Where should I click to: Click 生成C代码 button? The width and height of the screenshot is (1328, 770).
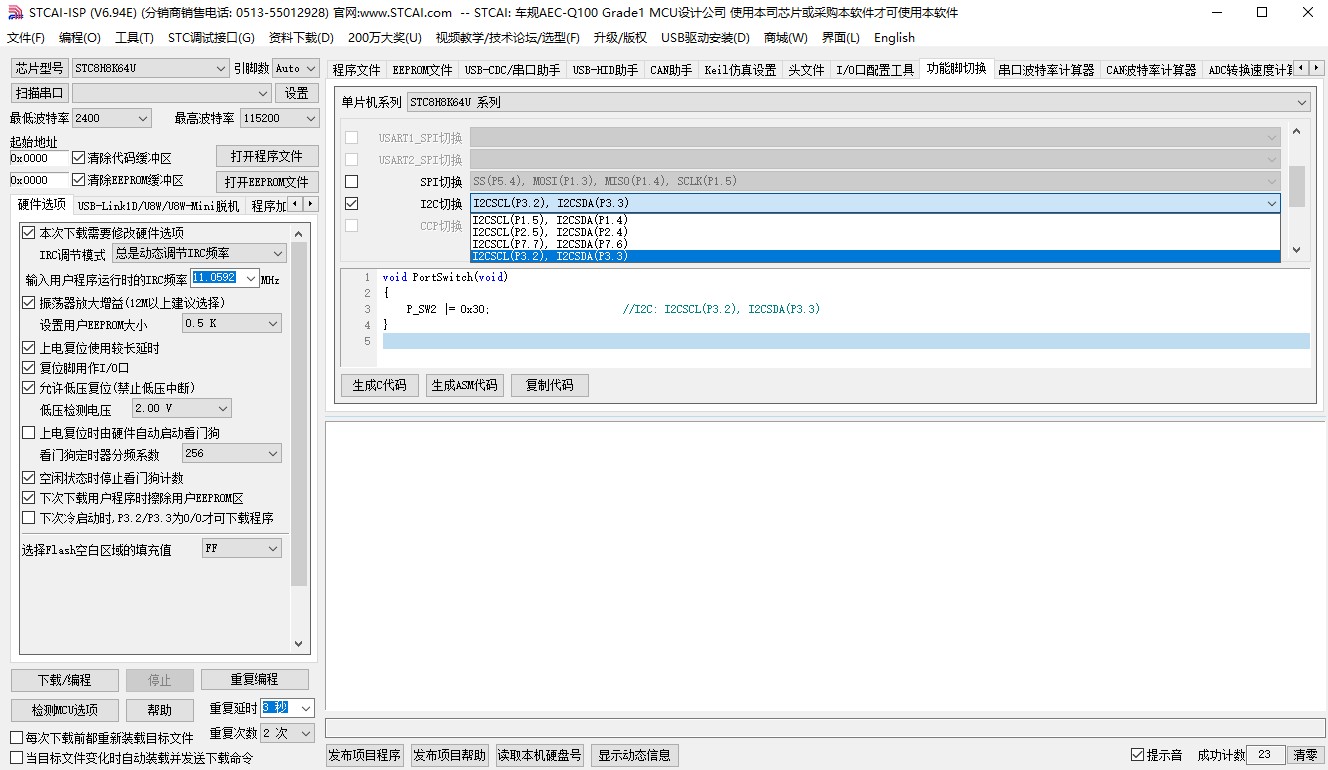coord(380,385)
